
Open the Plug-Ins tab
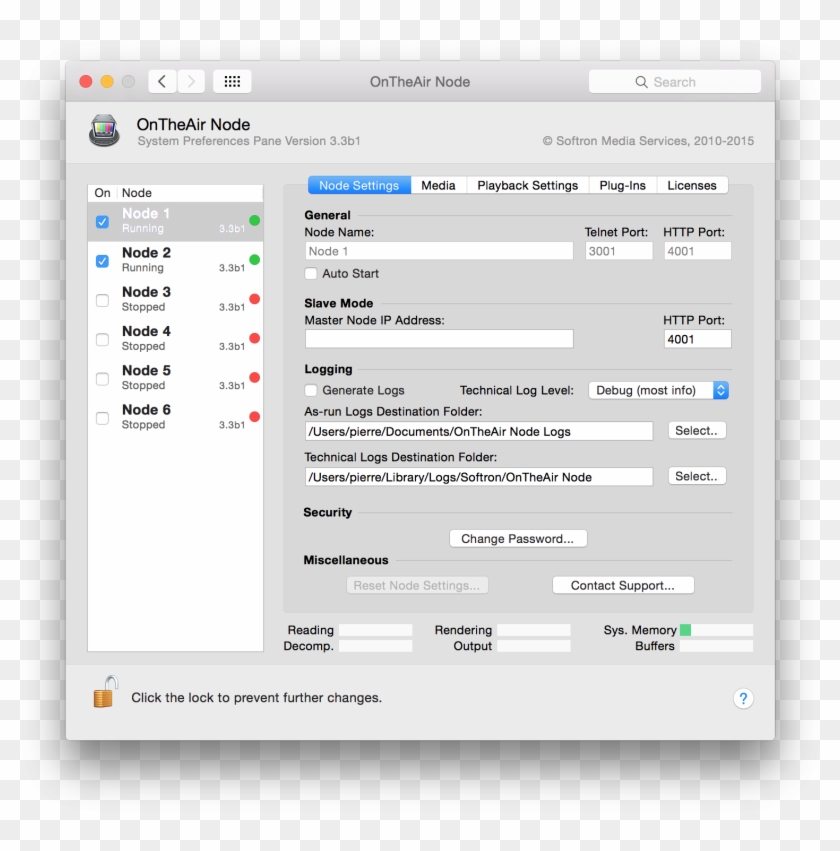tap(622, 185)
